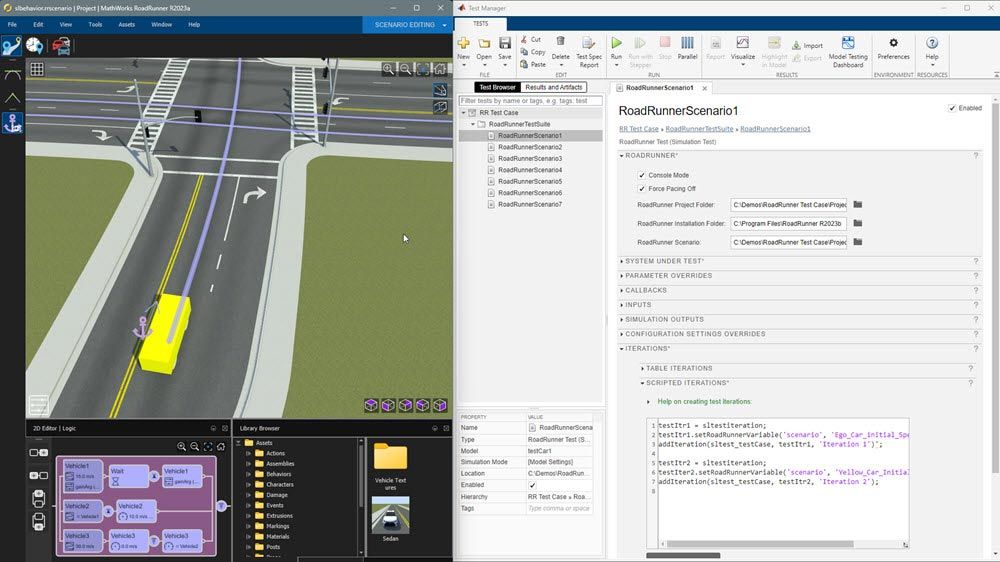Select RoadRunnerScenario4 in the test tree

point(530,170)
